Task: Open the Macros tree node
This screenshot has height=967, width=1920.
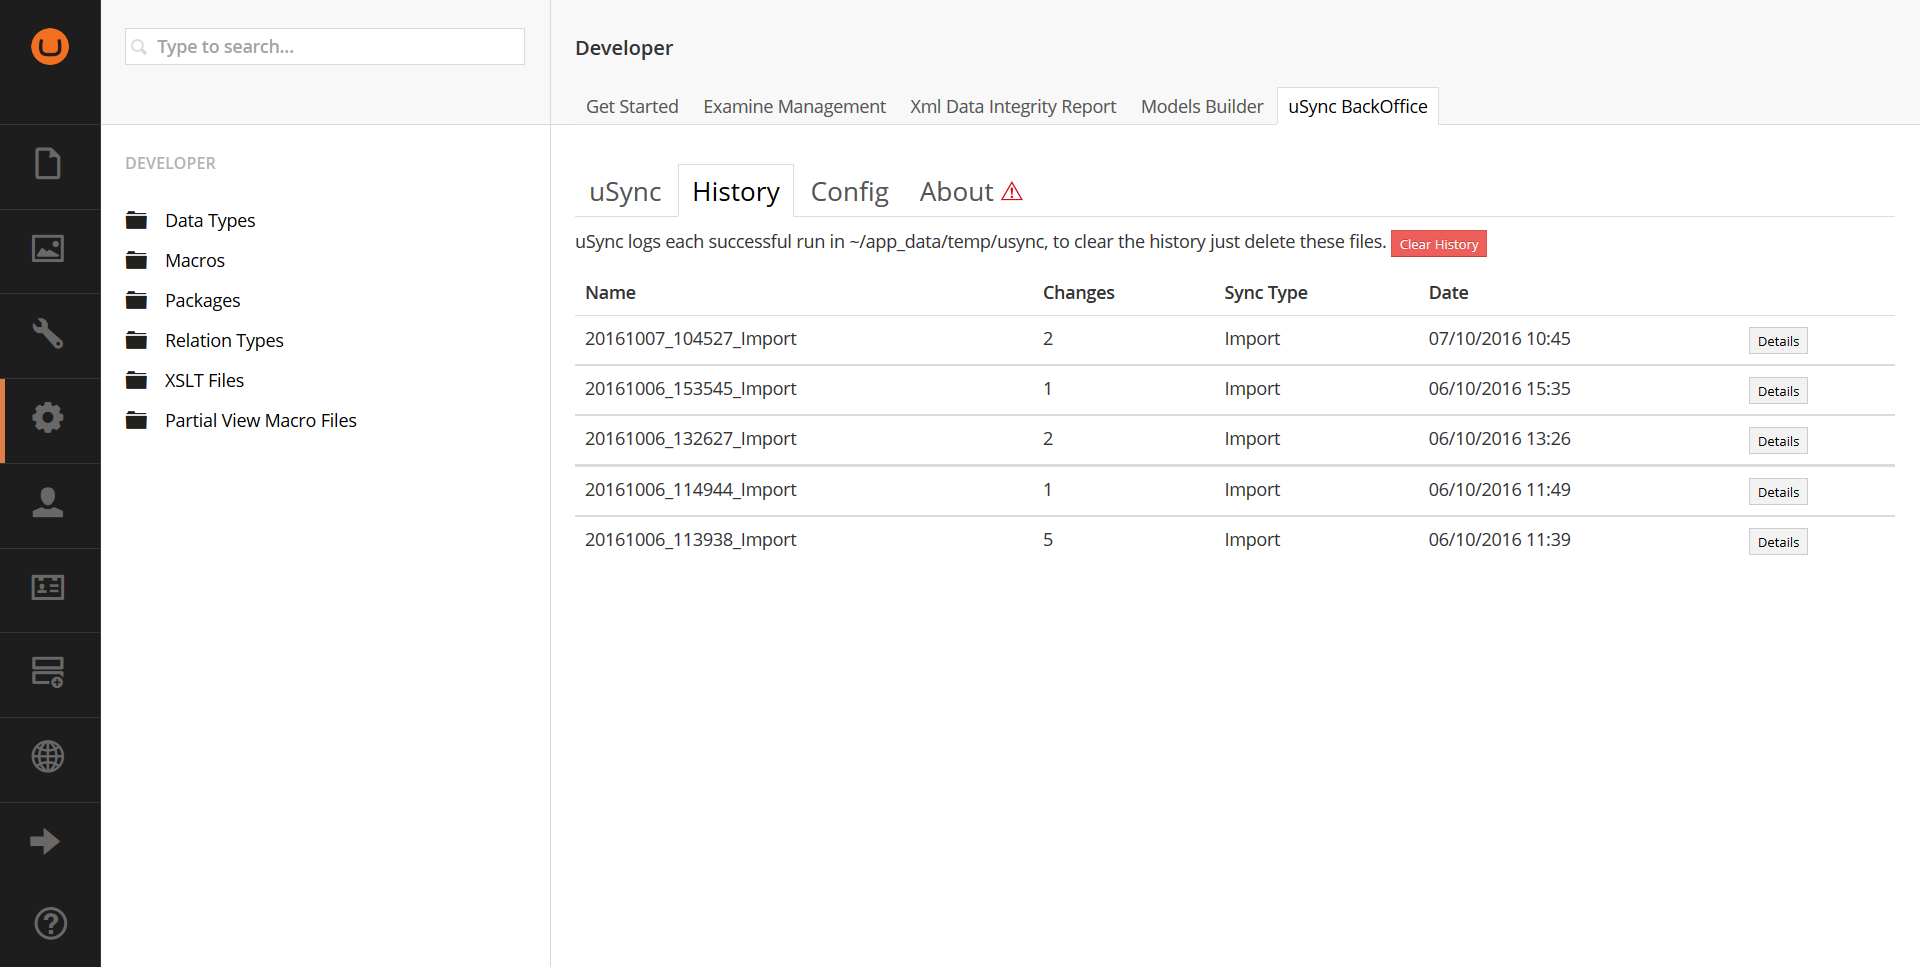Action: (x=195, y=260)
